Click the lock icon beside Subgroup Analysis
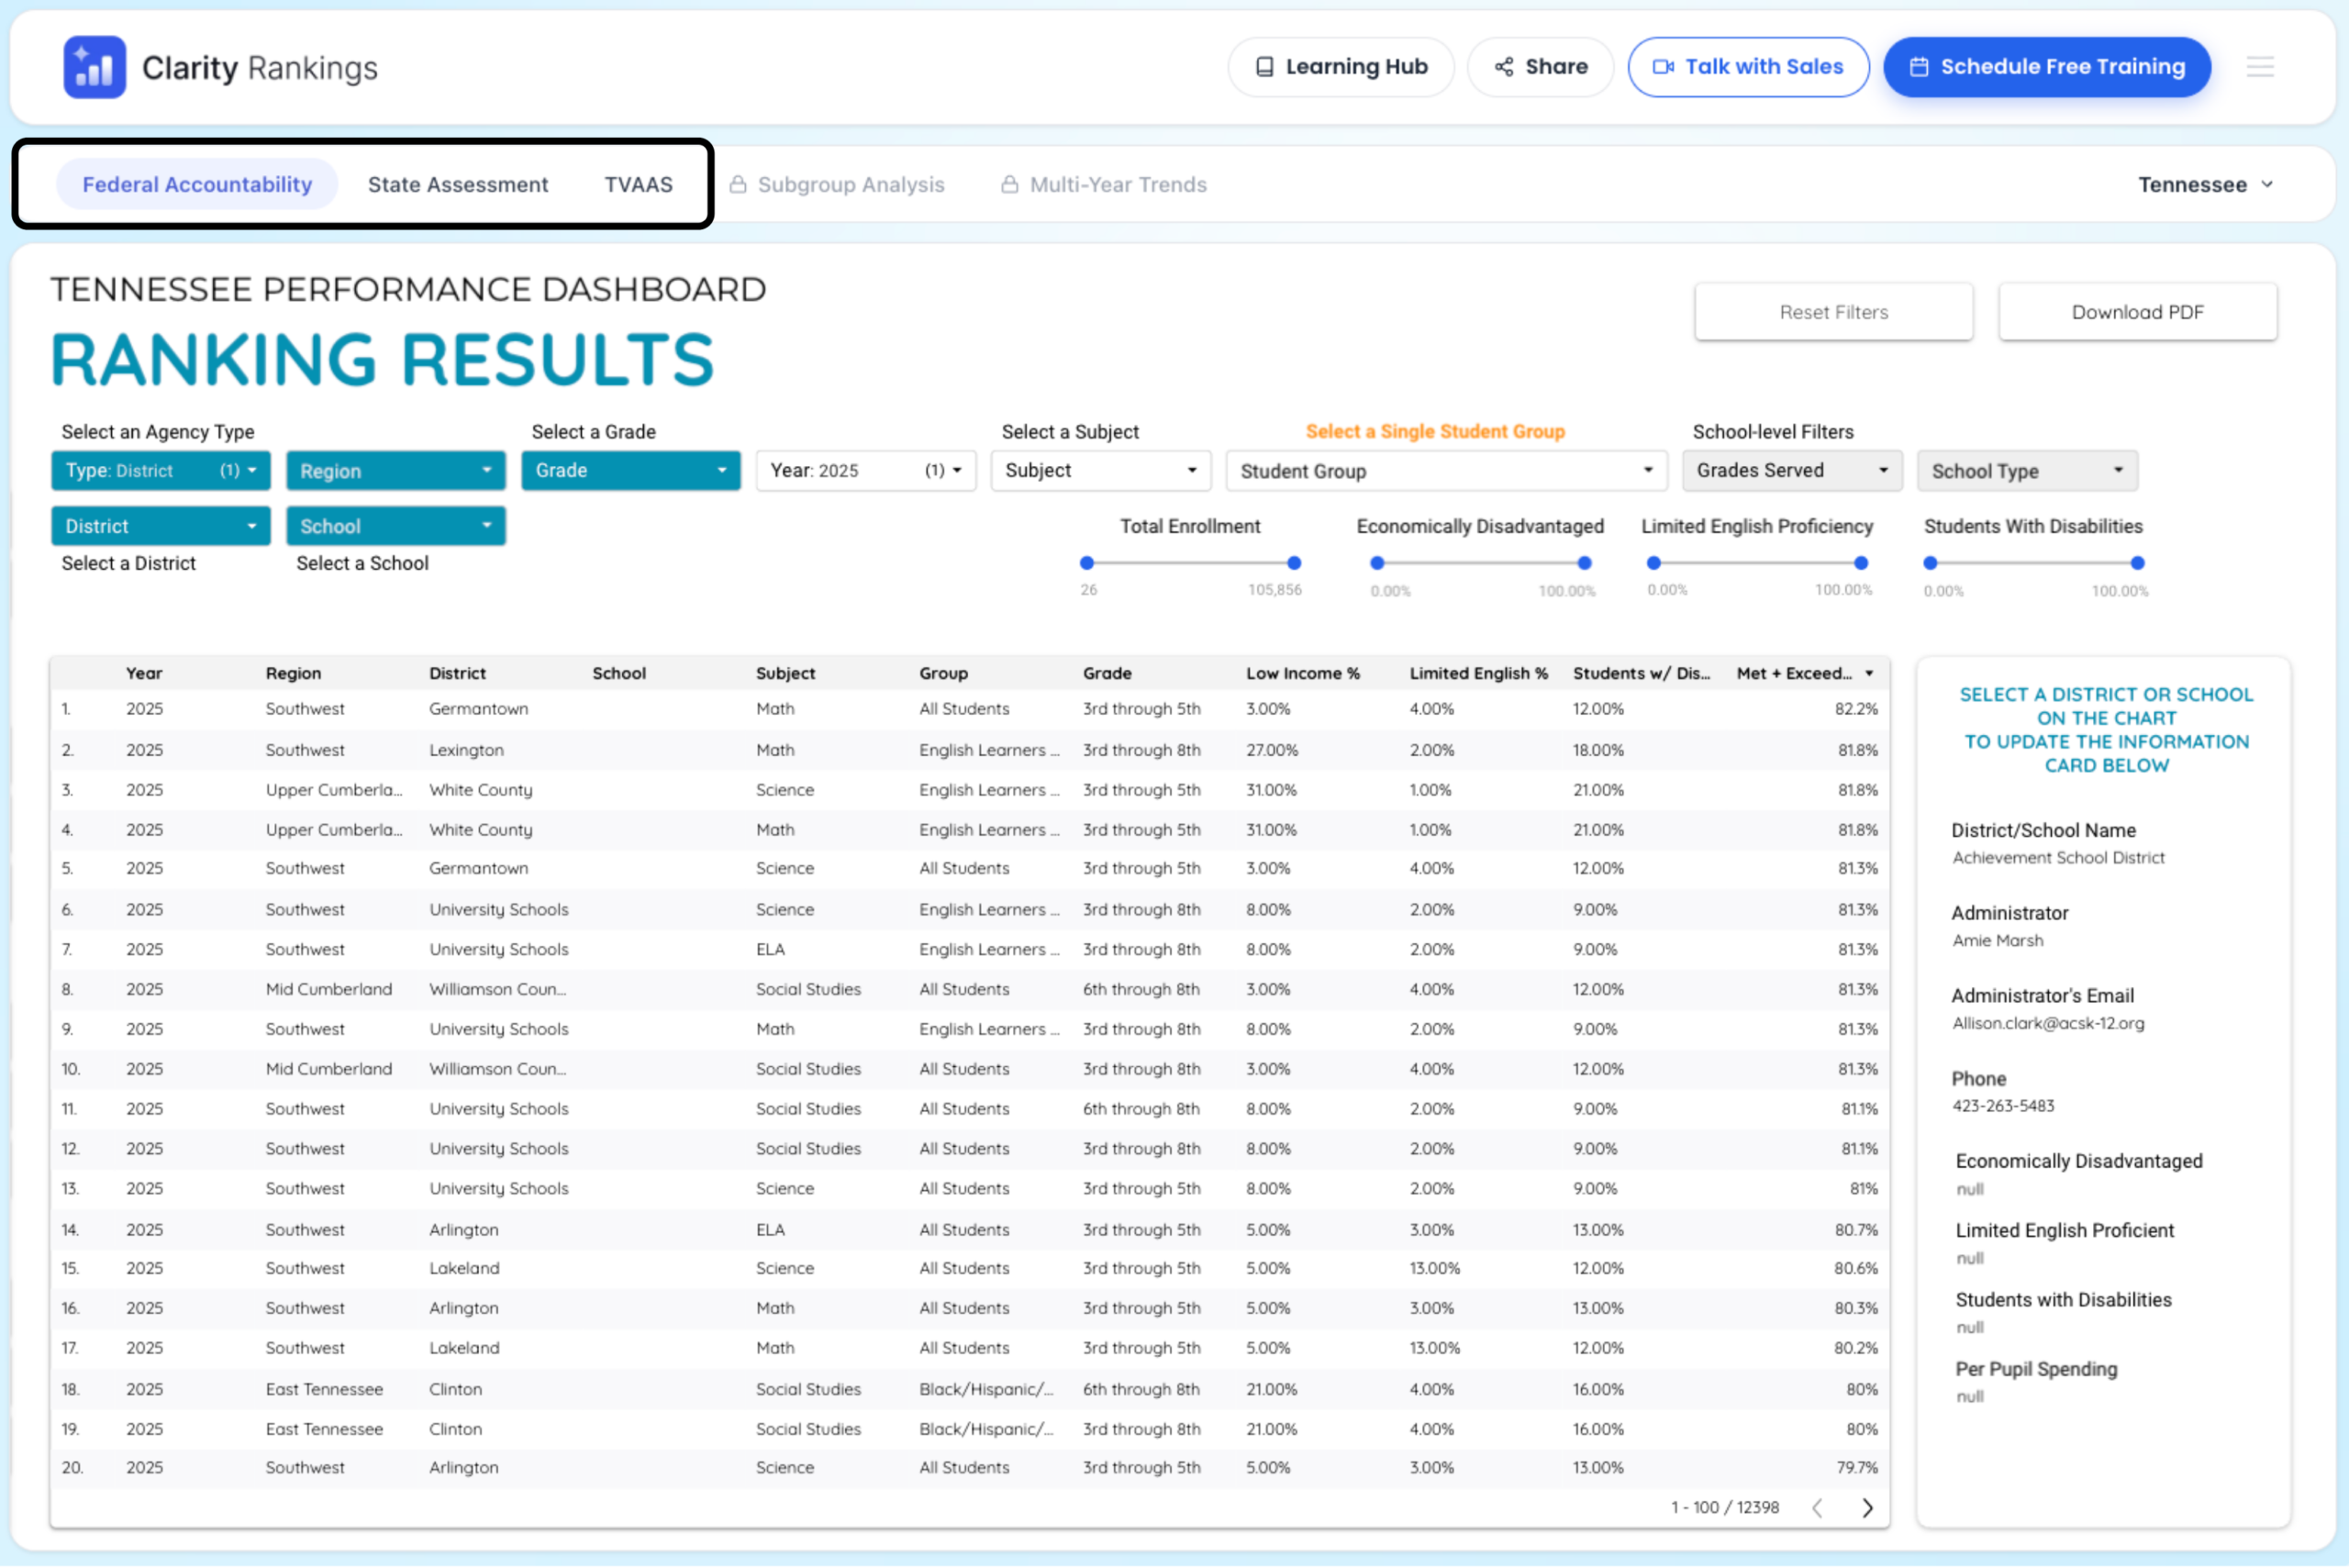Screen dimensions: 2349x1568 coord(738,184)
